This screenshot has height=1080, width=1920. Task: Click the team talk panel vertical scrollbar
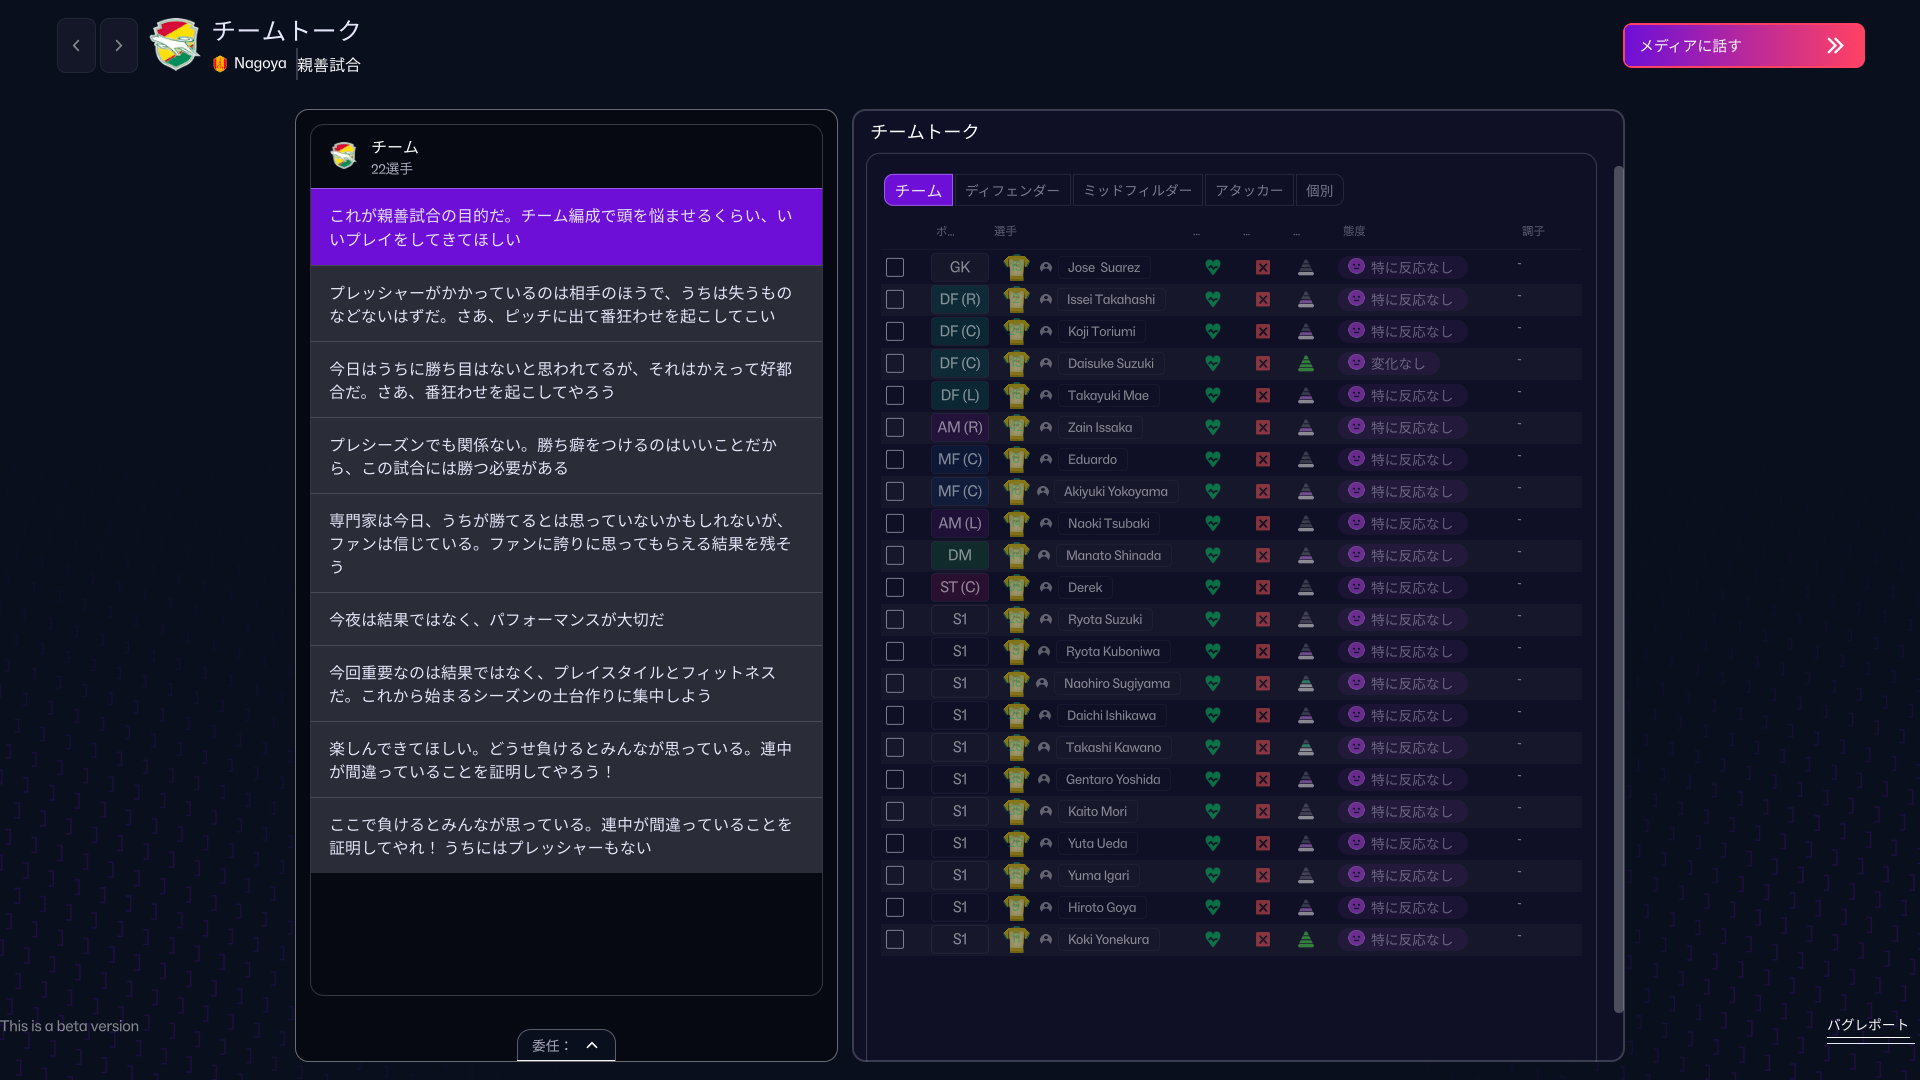(x=1619, y=590)
